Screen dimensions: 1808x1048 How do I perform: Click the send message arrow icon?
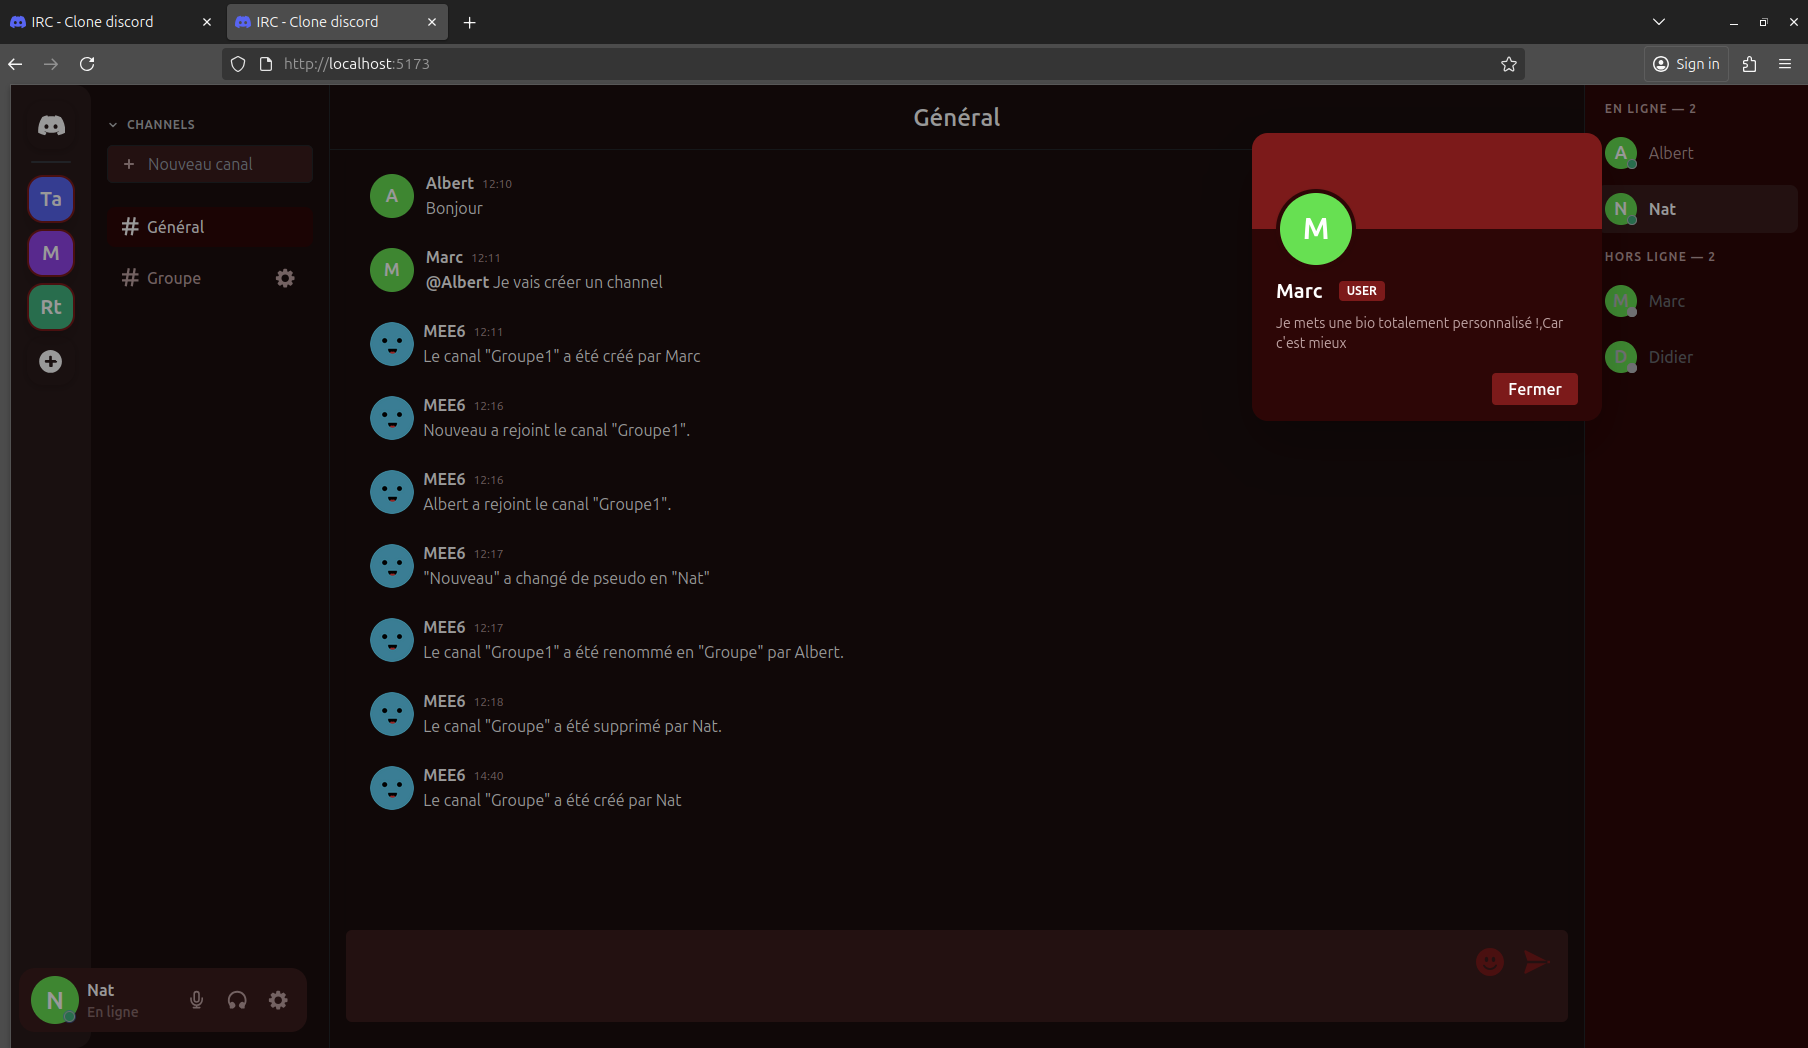coord(1535,962)
